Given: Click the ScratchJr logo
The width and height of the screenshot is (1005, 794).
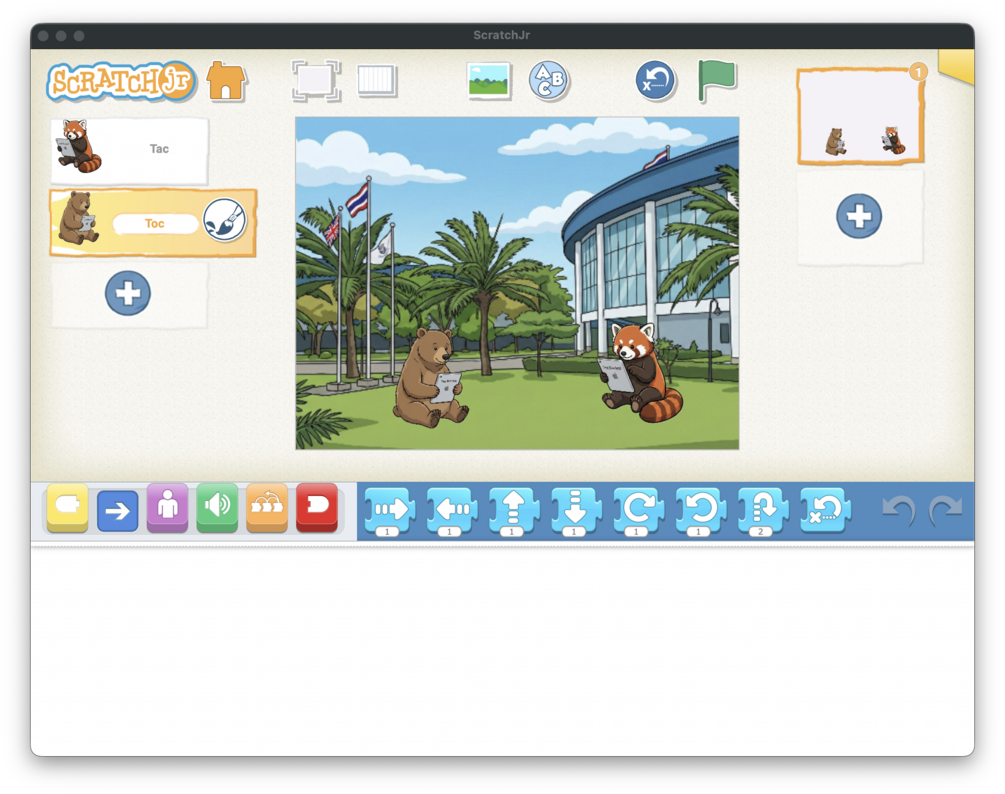Looking at the screenshot, I should click(121, 81).
